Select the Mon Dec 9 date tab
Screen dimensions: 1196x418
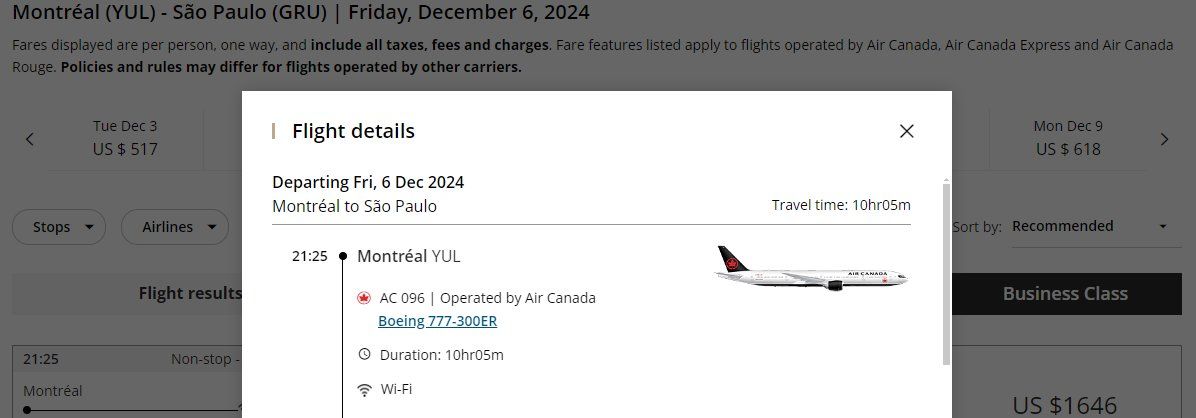point(1068,138)
